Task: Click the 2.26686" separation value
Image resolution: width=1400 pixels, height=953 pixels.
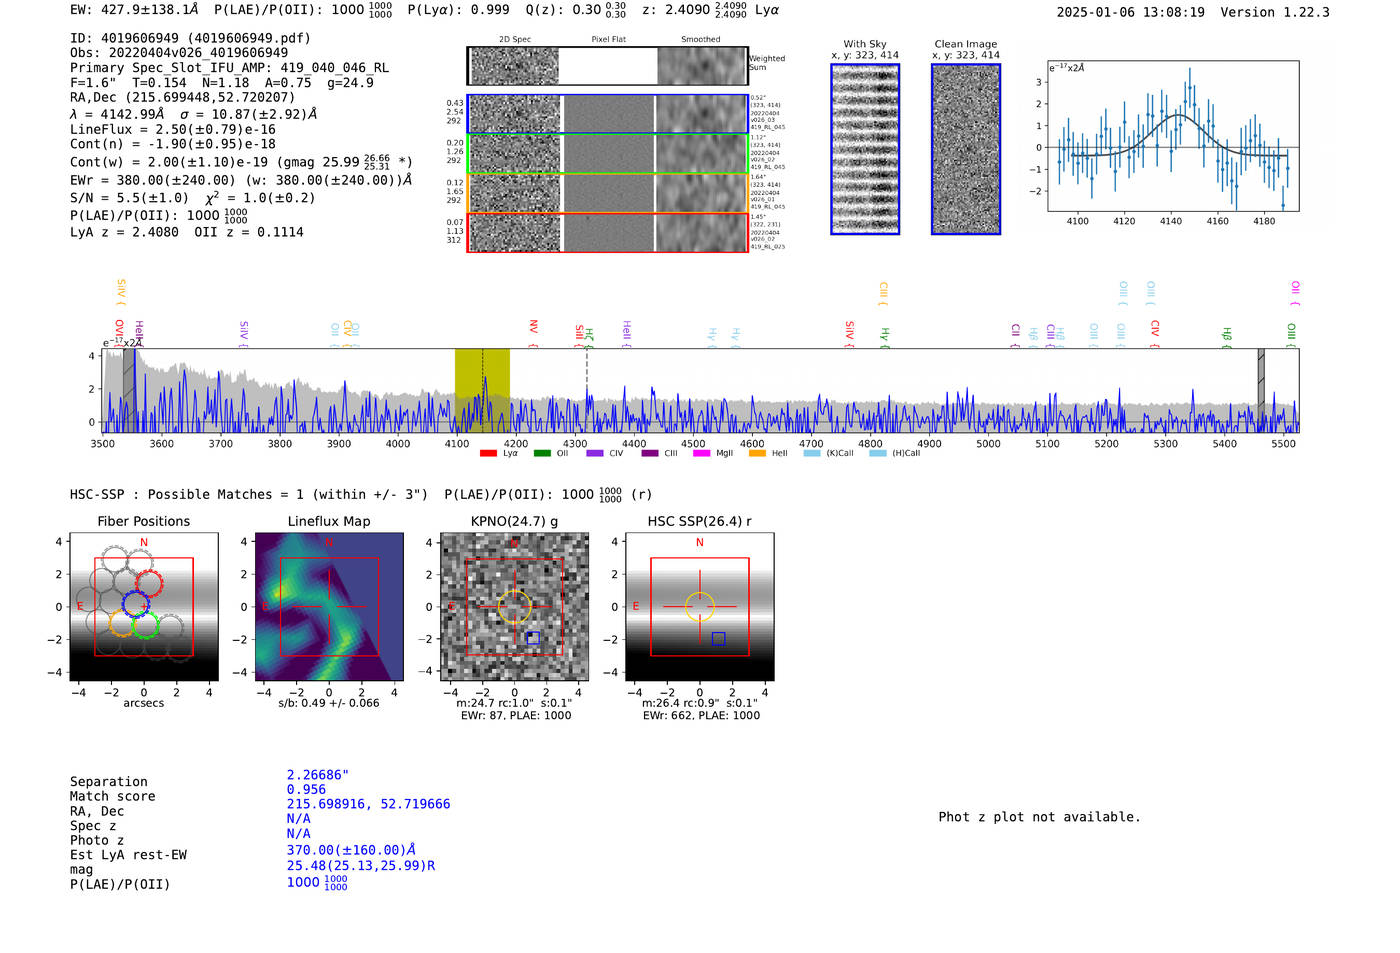Action: (318, 775)
